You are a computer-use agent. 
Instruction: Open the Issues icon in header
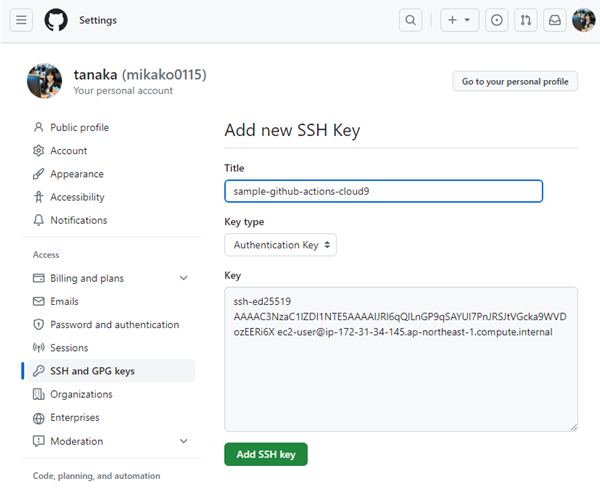[496, 20]
